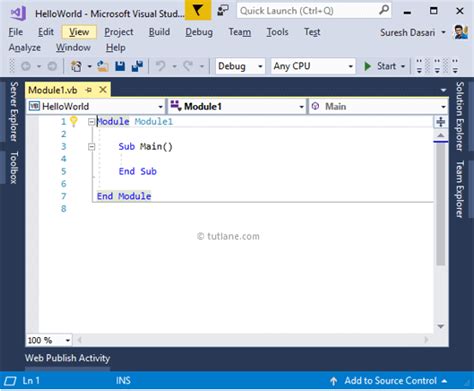Open the Edit menu
The height and width of the screenshot is (391, 474).
[x=46, y=32]
